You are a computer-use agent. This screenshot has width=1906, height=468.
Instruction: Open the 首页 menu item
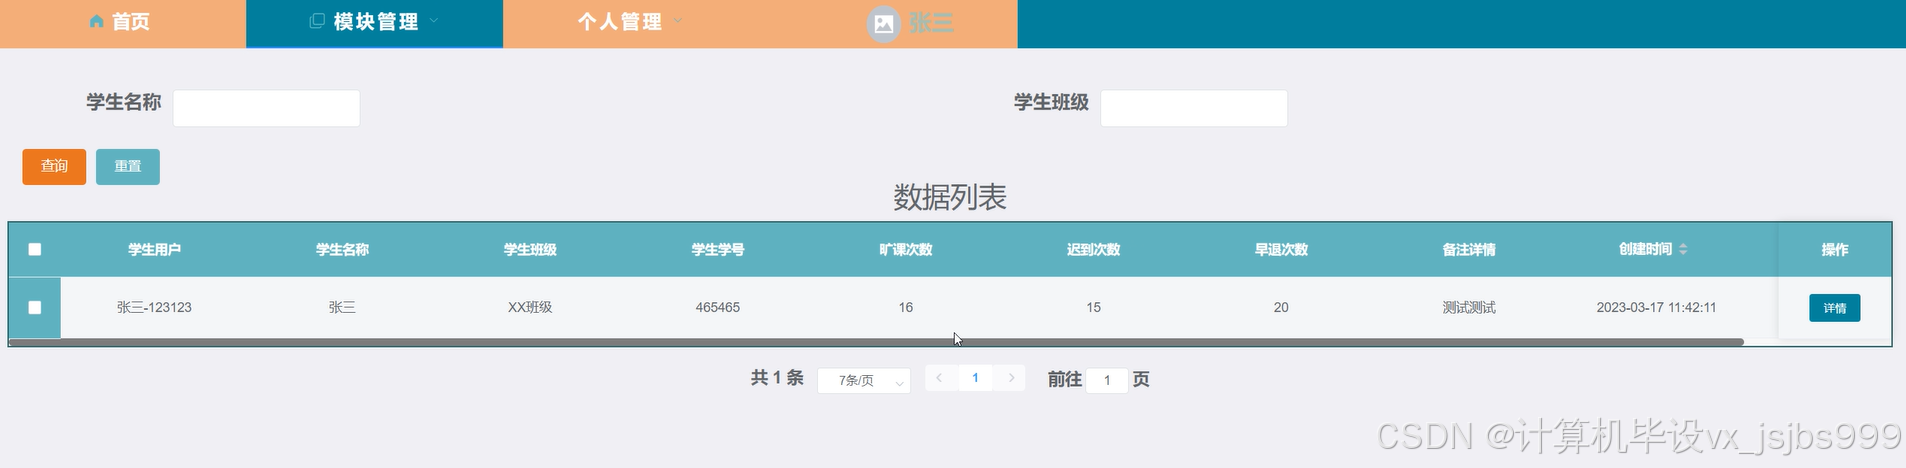[x=122, y=23]
